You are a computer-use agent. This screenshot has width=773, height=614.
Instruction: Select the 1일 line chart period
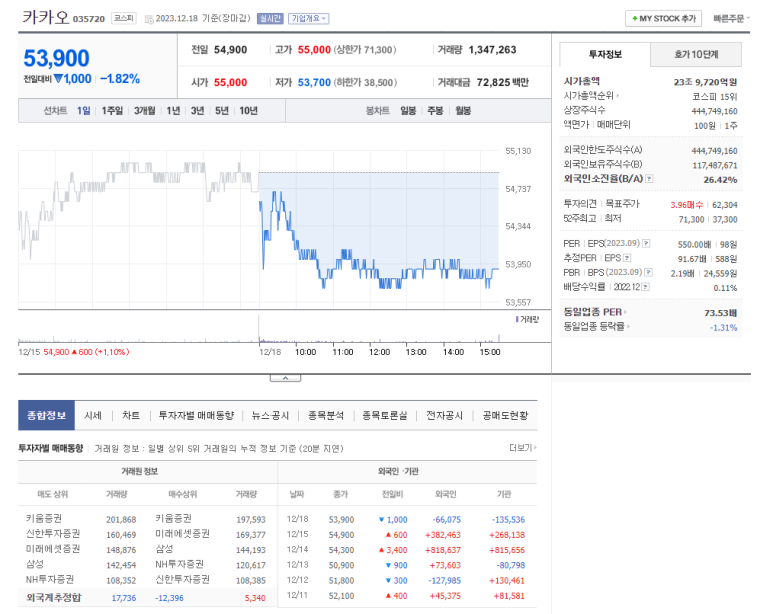[83, 110]
